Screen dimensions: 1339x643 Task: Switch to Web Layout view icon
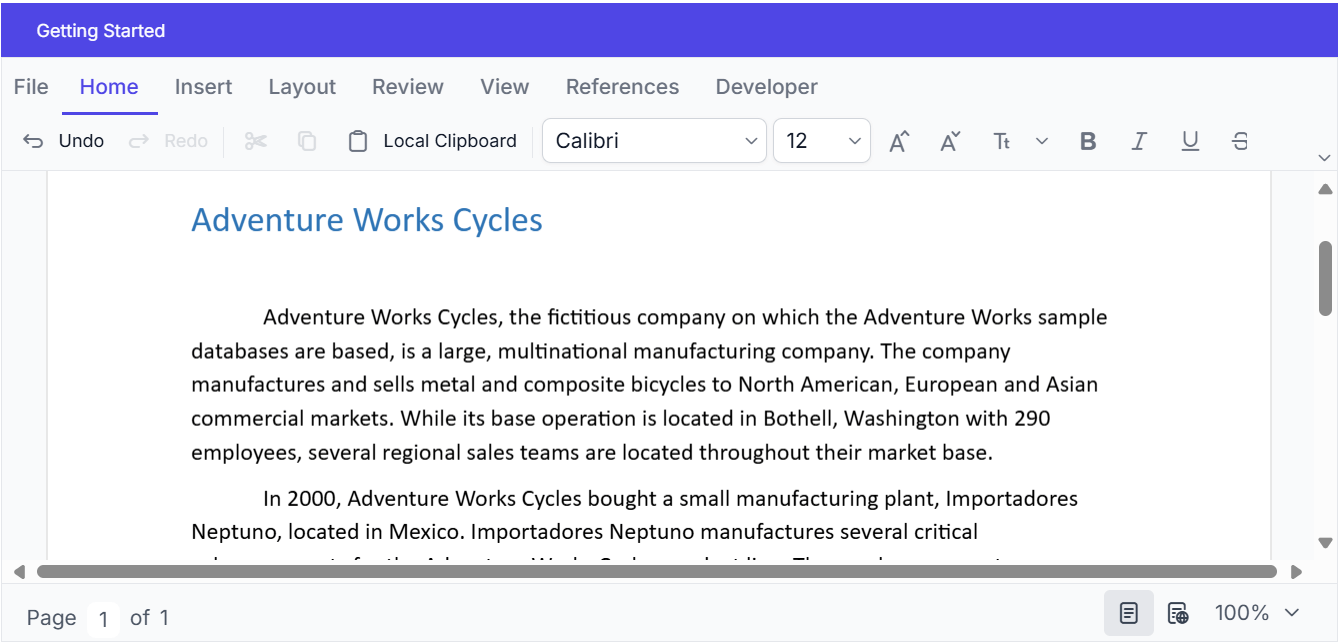click(x=1178, y=613)
